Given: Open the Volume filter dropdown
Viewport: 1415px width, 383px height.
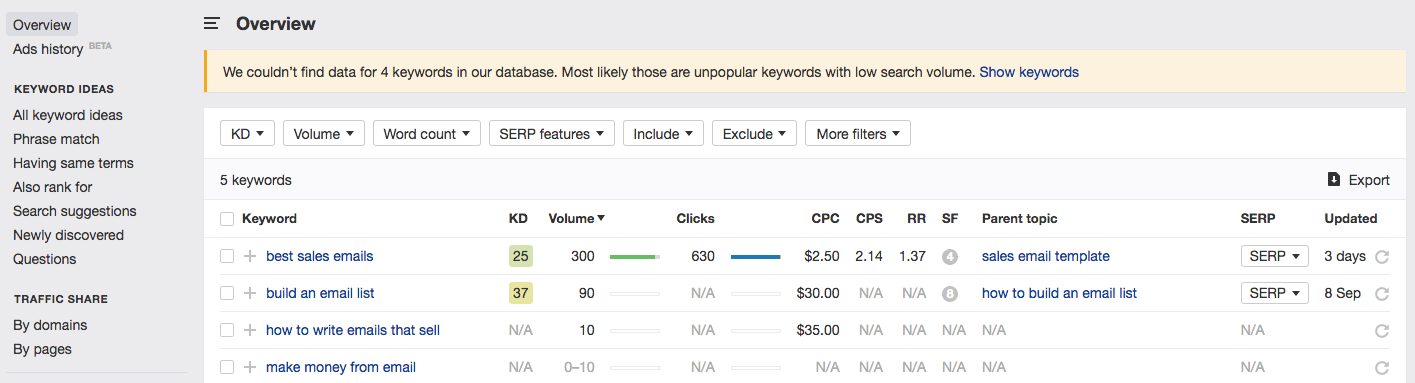Looking at the screenshot, I should coord(324,134).
